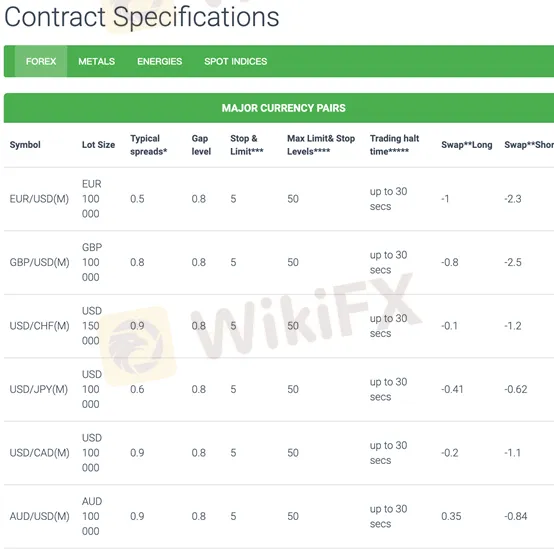Click the Max Limit & Stop Levels header
The height and width of the screenshot is (549, 554).
321,145
